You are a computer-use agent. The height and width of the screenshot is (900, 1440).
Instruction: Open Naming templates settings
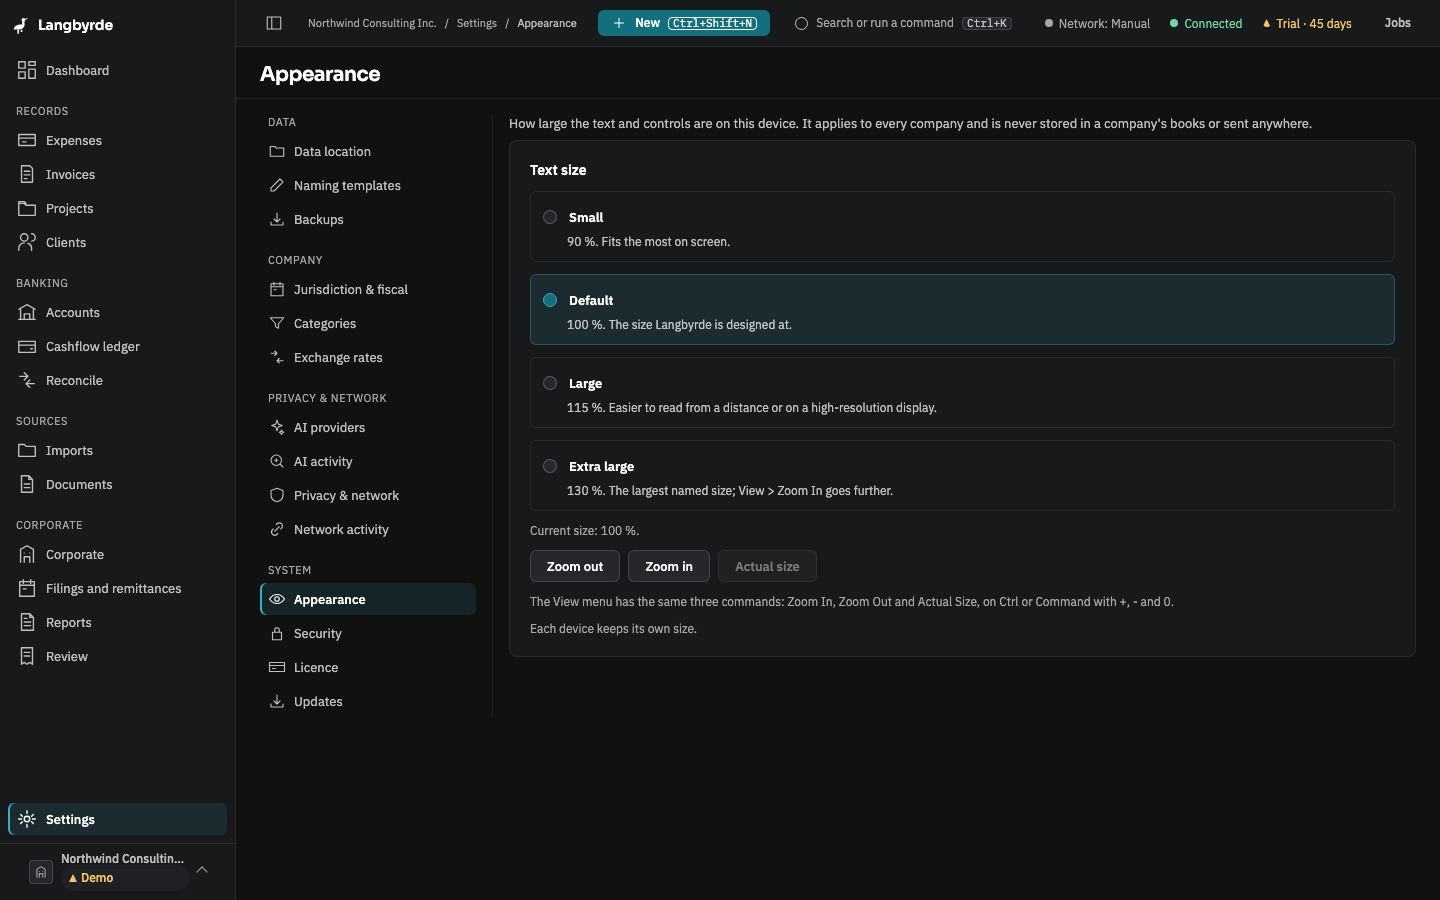click(x=368, y=185)
